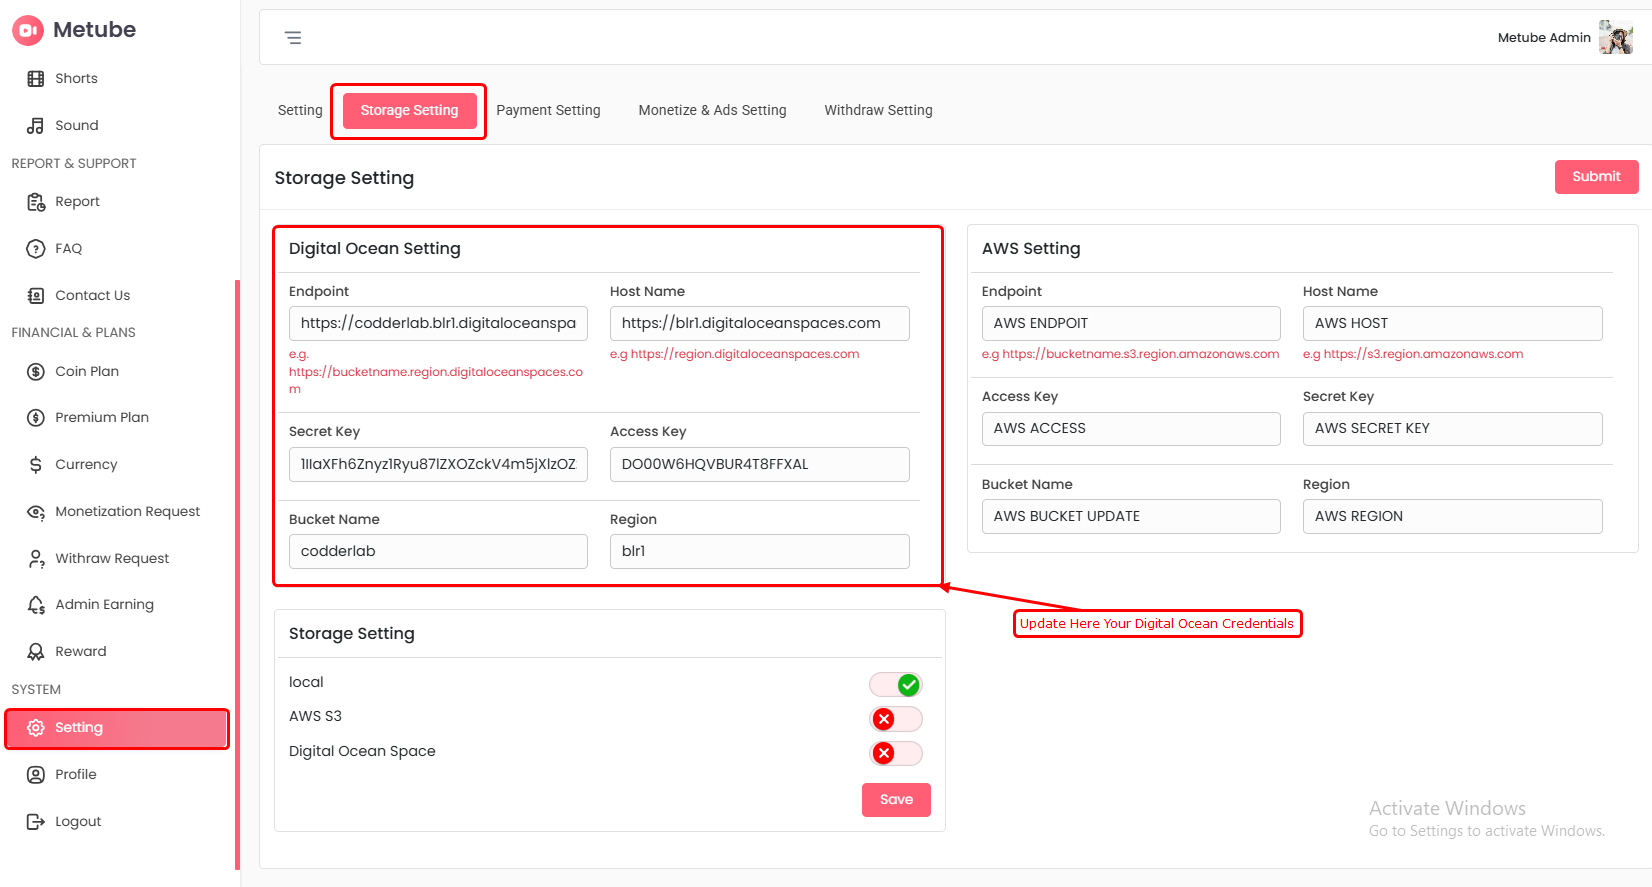Enable the AWS S3 storage toggle
This screenshot has height=887, width=1652.
coord(896,719)
